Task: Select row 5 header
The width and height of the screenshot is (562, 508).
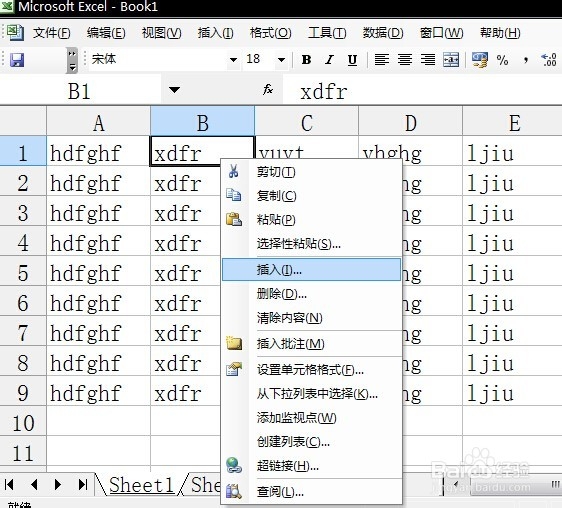Action: (23, 271)
